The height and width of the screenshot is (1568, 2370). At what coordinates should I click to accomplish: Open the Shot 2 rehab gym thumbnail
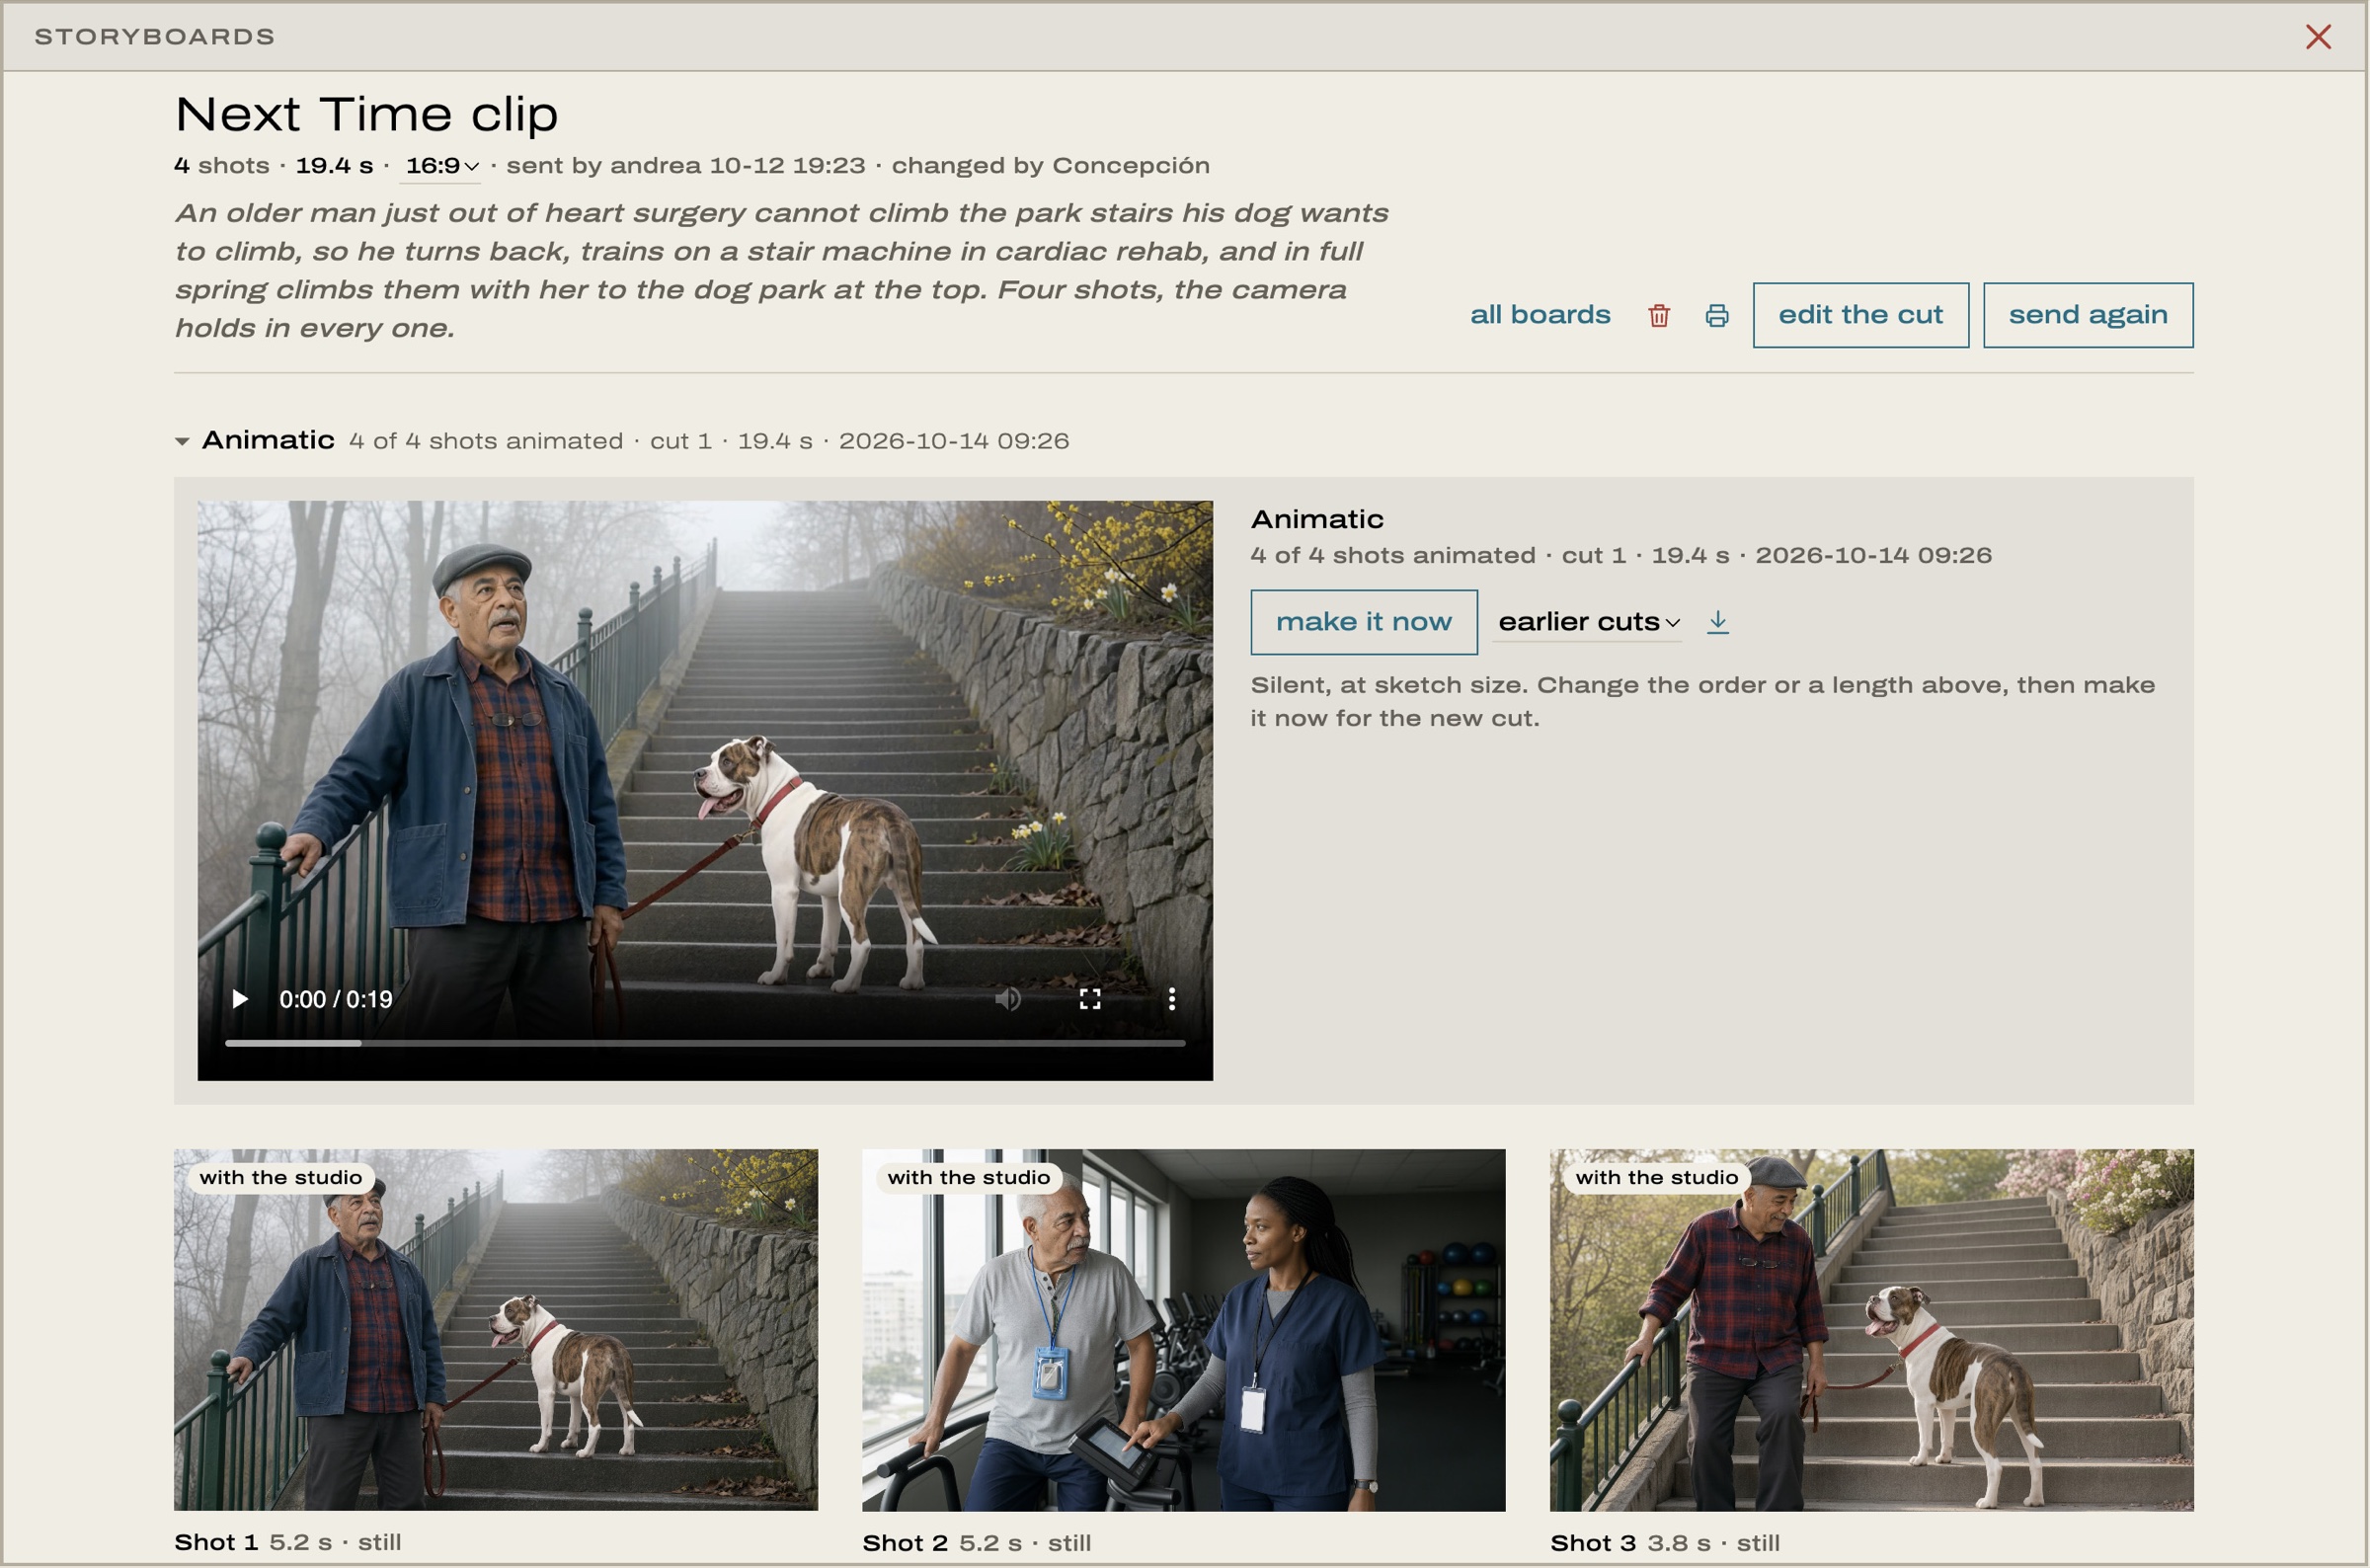point(1184,1330)
